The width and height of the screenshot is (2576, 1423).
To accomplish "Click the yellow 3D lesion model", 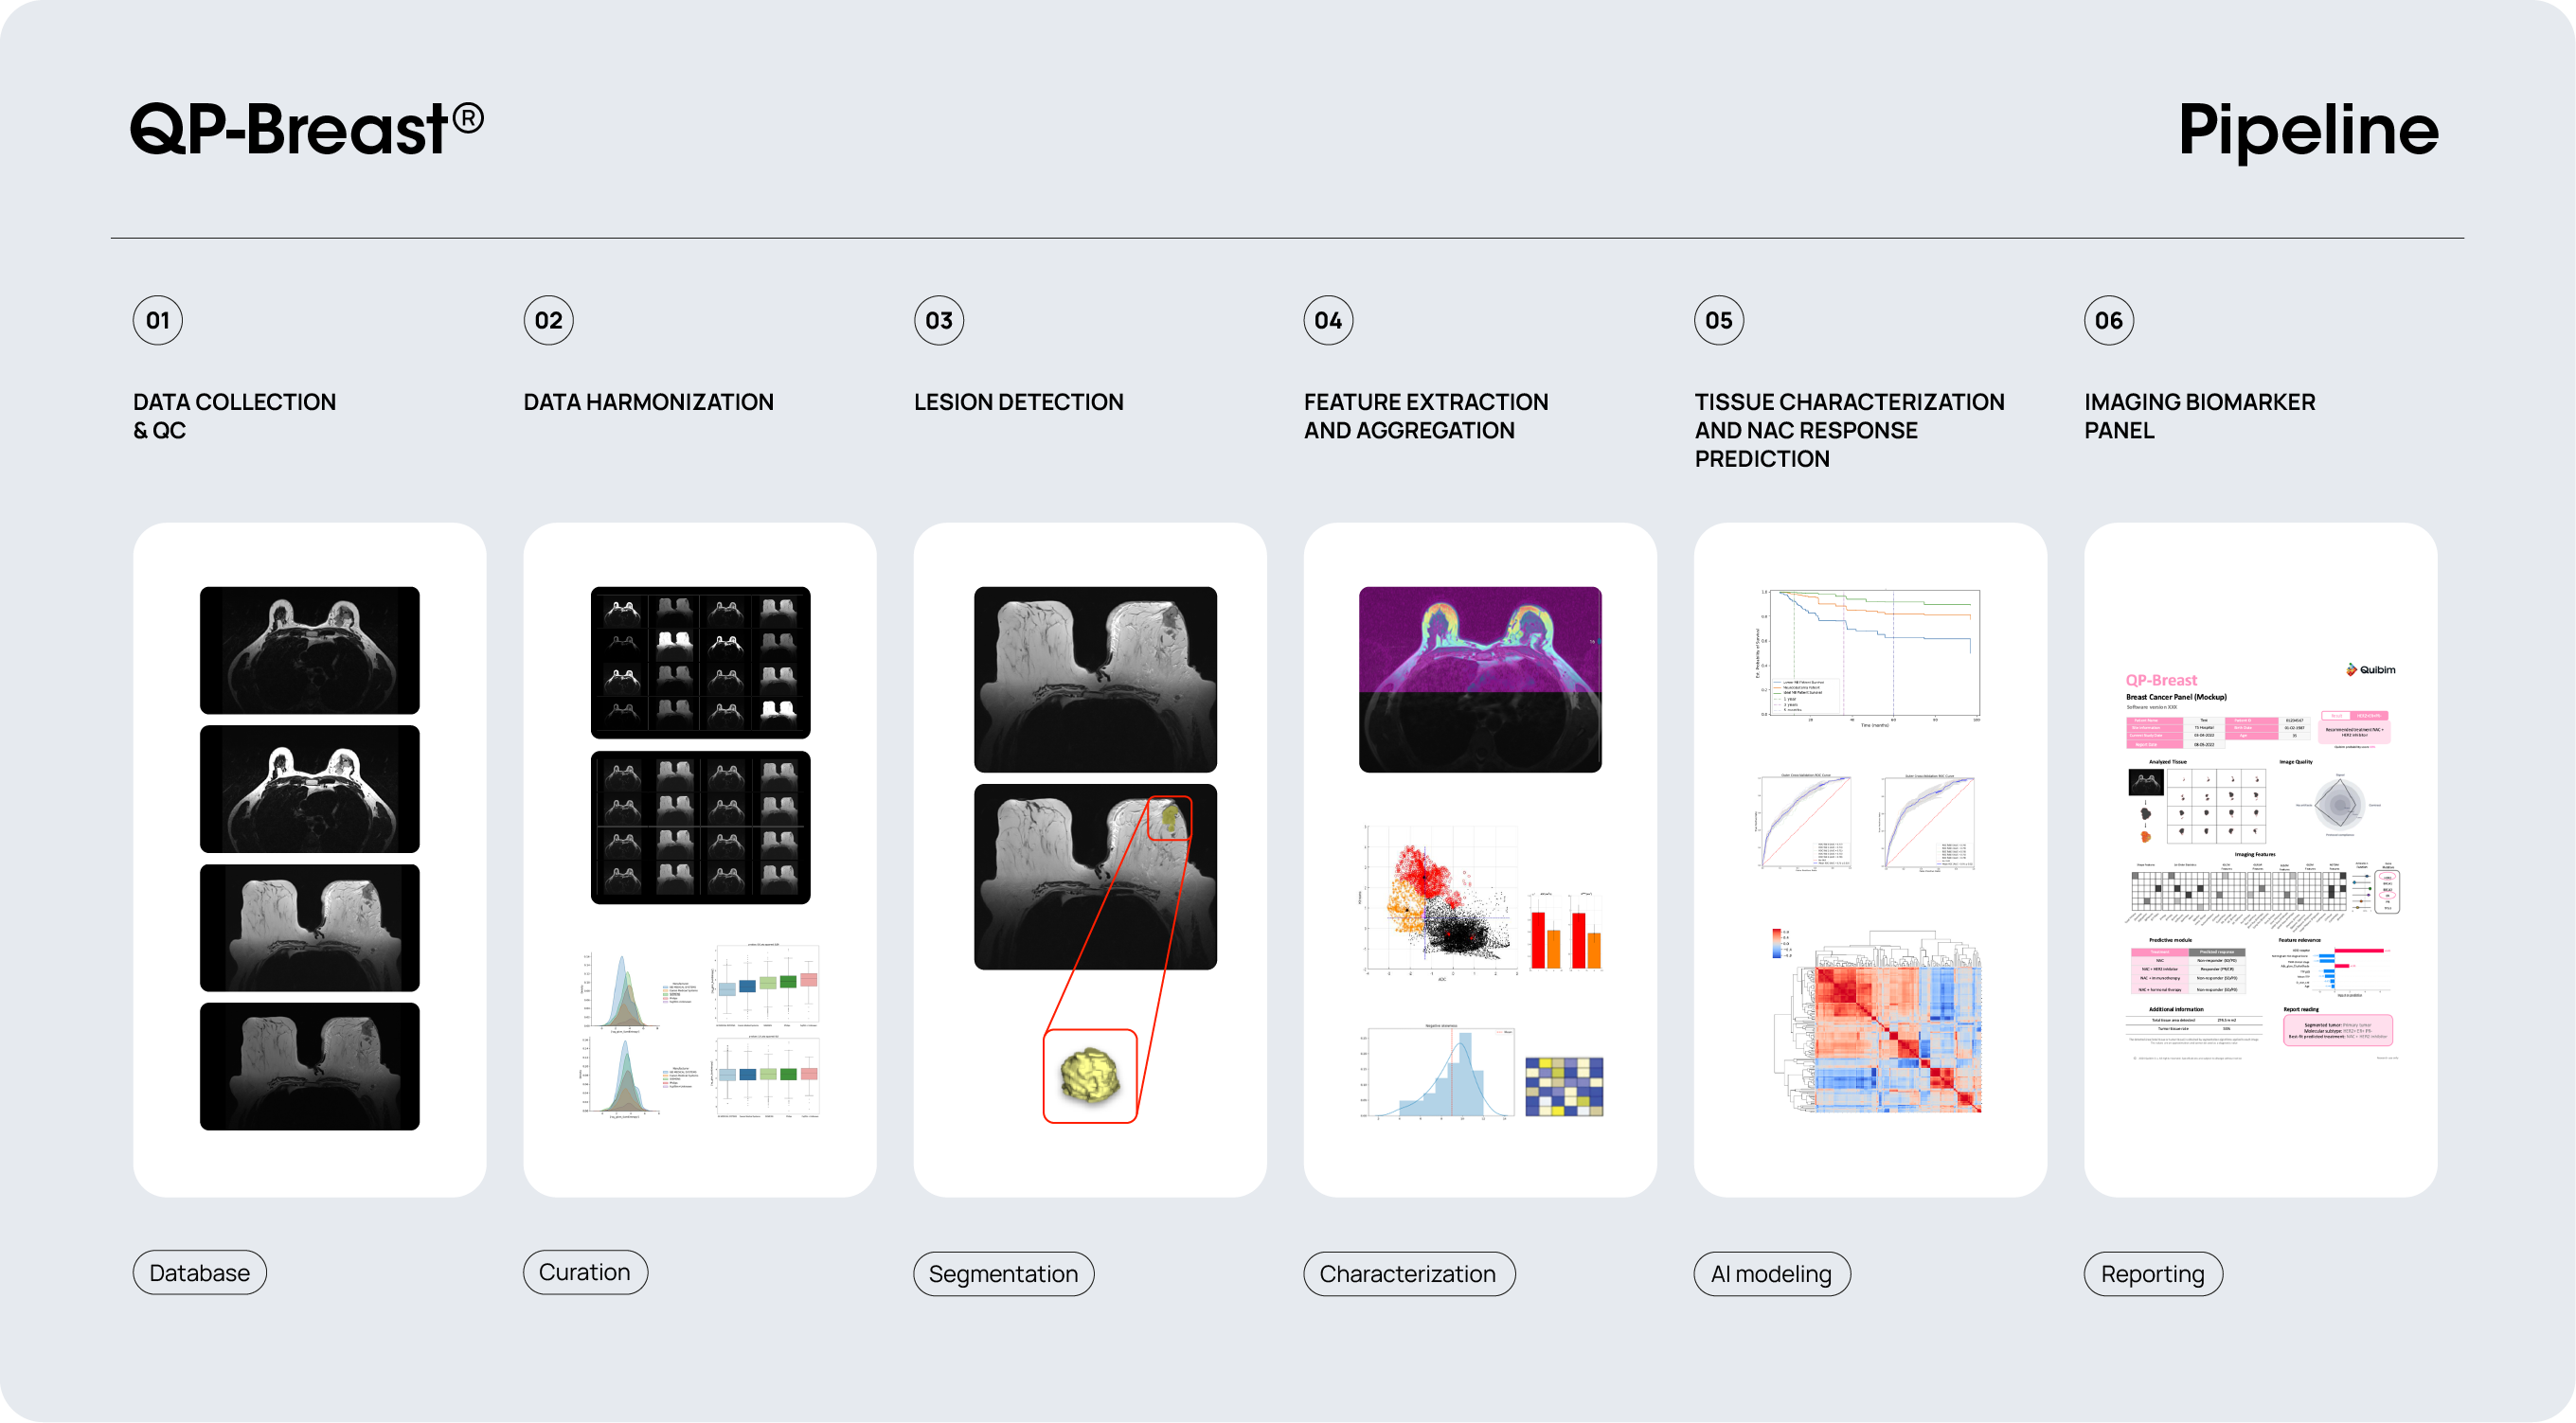I will (1089, 1075).
